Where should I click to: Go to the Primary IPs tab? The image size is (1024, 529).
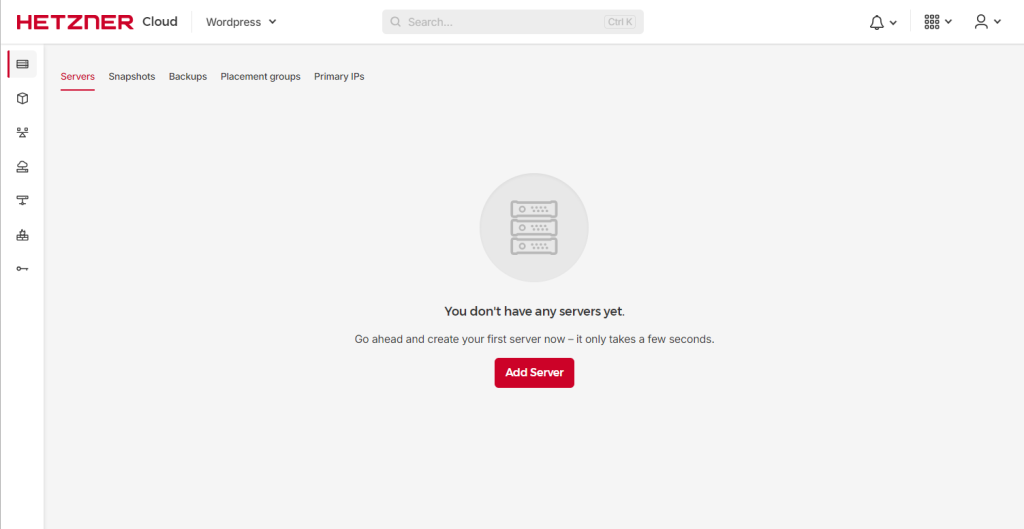tap(339, 77)
